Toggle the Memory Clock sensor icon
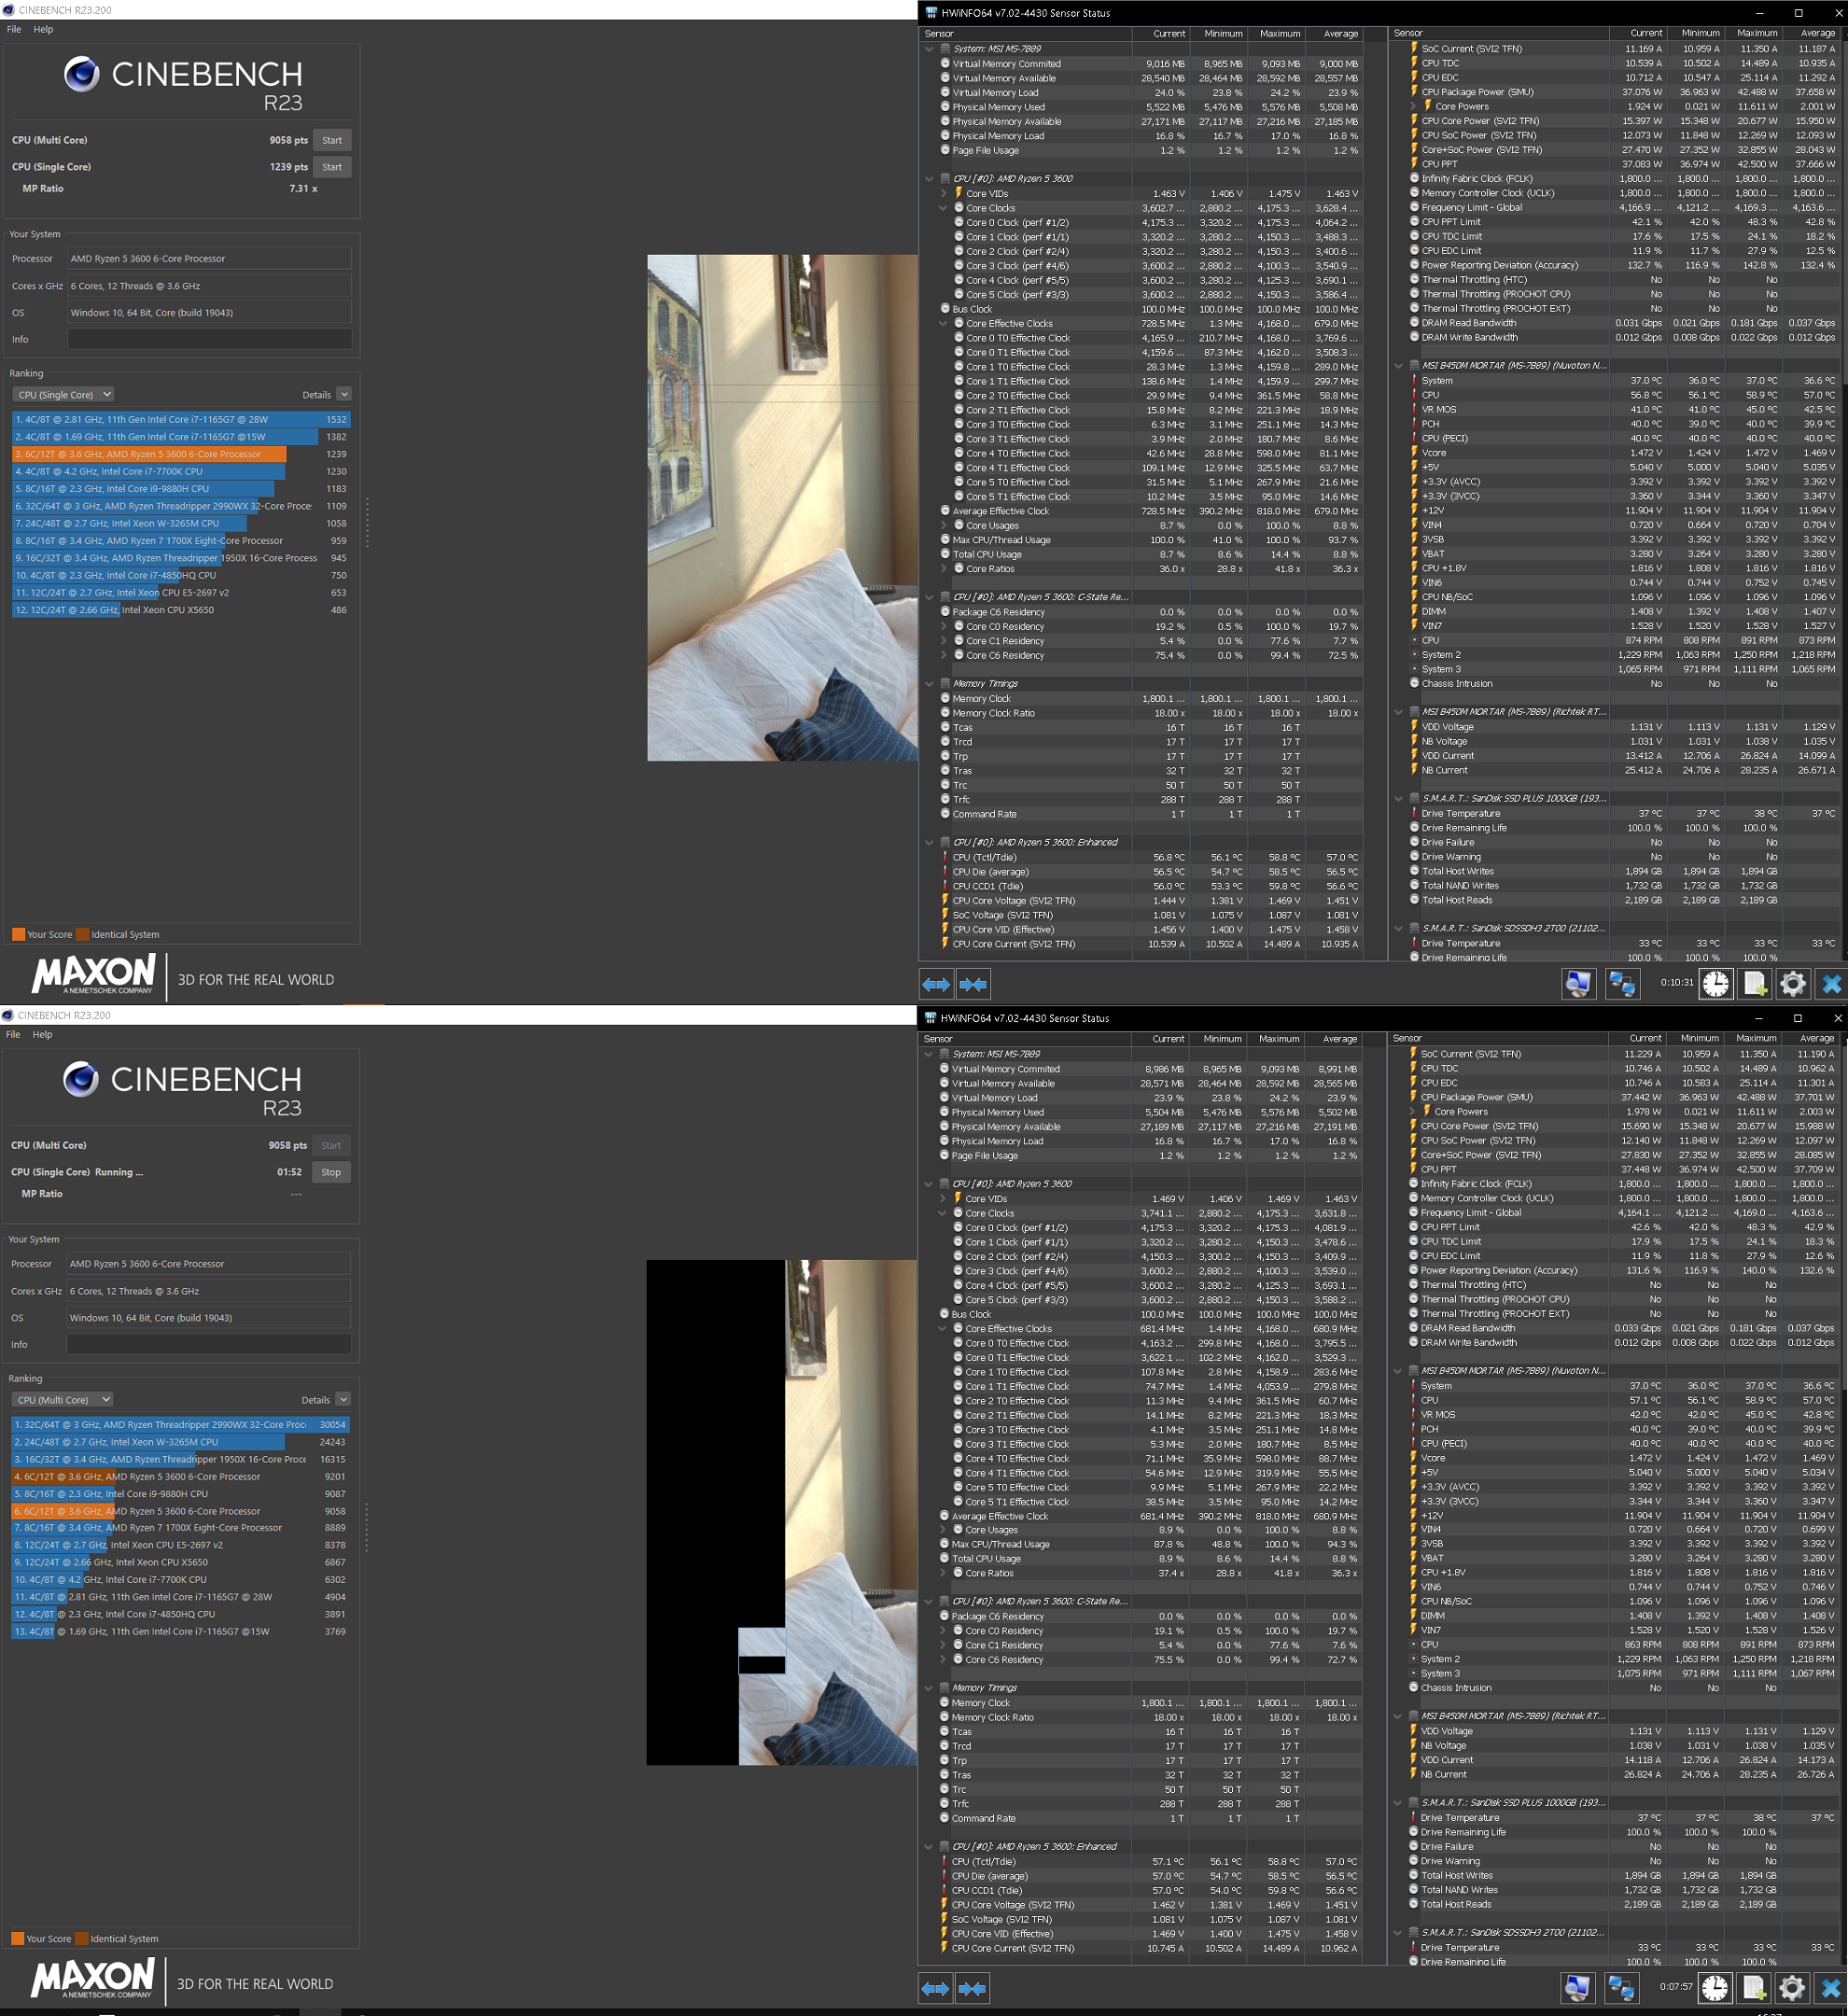 (946, 698)
